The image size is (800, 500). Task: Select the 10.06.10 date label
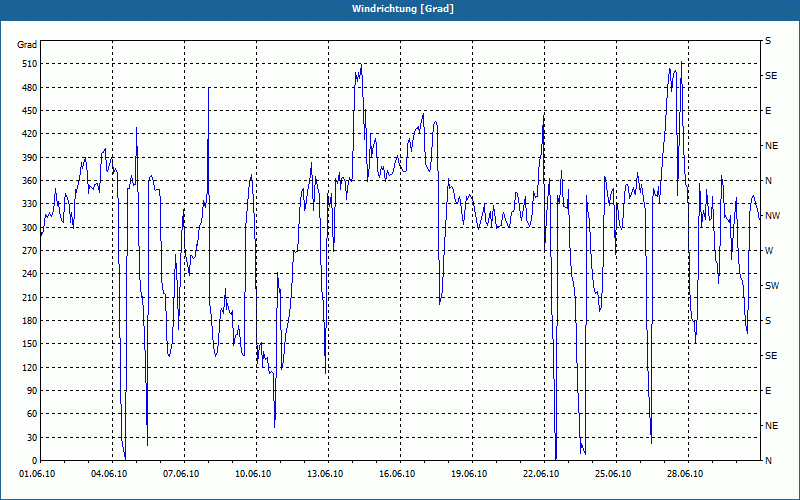pos(253,474)
